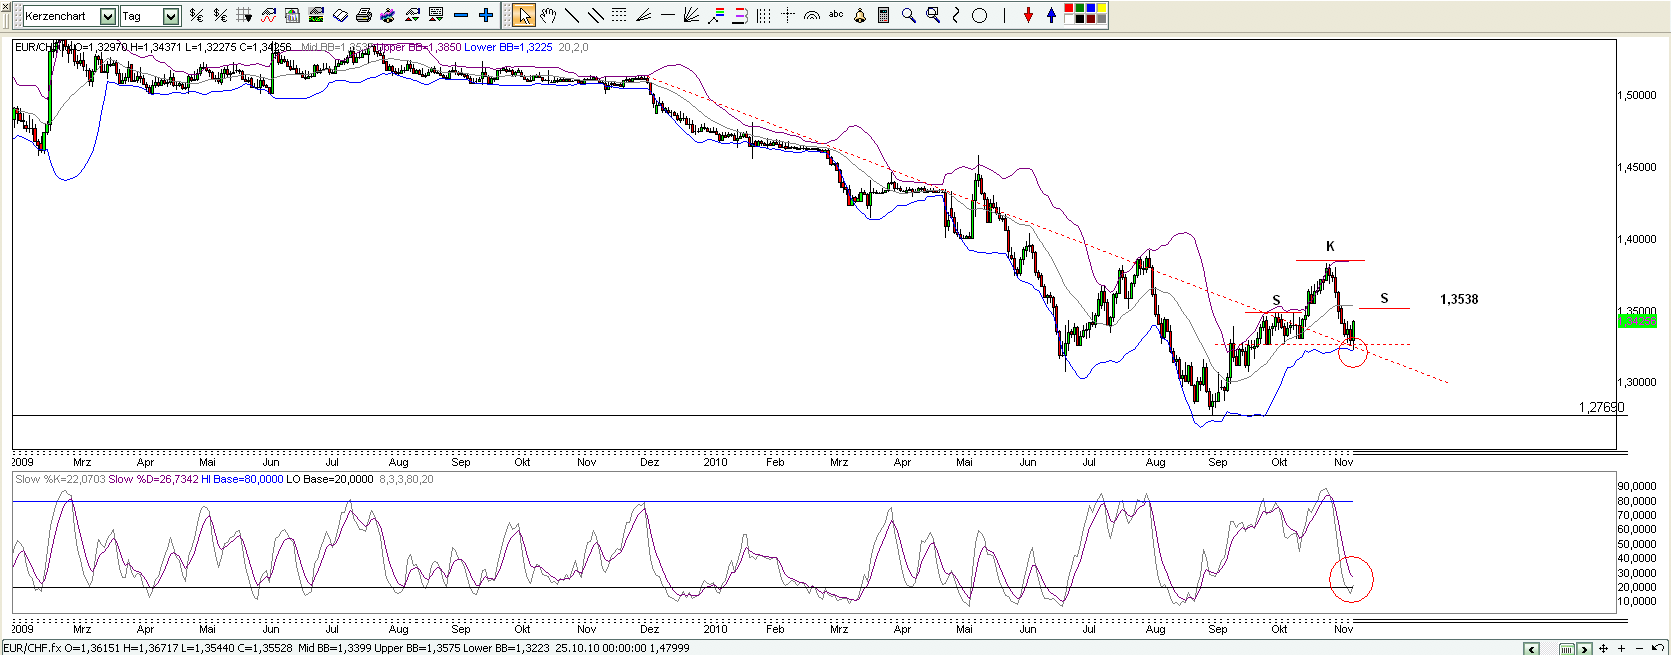Click the undo arrow at bottom right
1671x655 pixels.
point(1657,648)
